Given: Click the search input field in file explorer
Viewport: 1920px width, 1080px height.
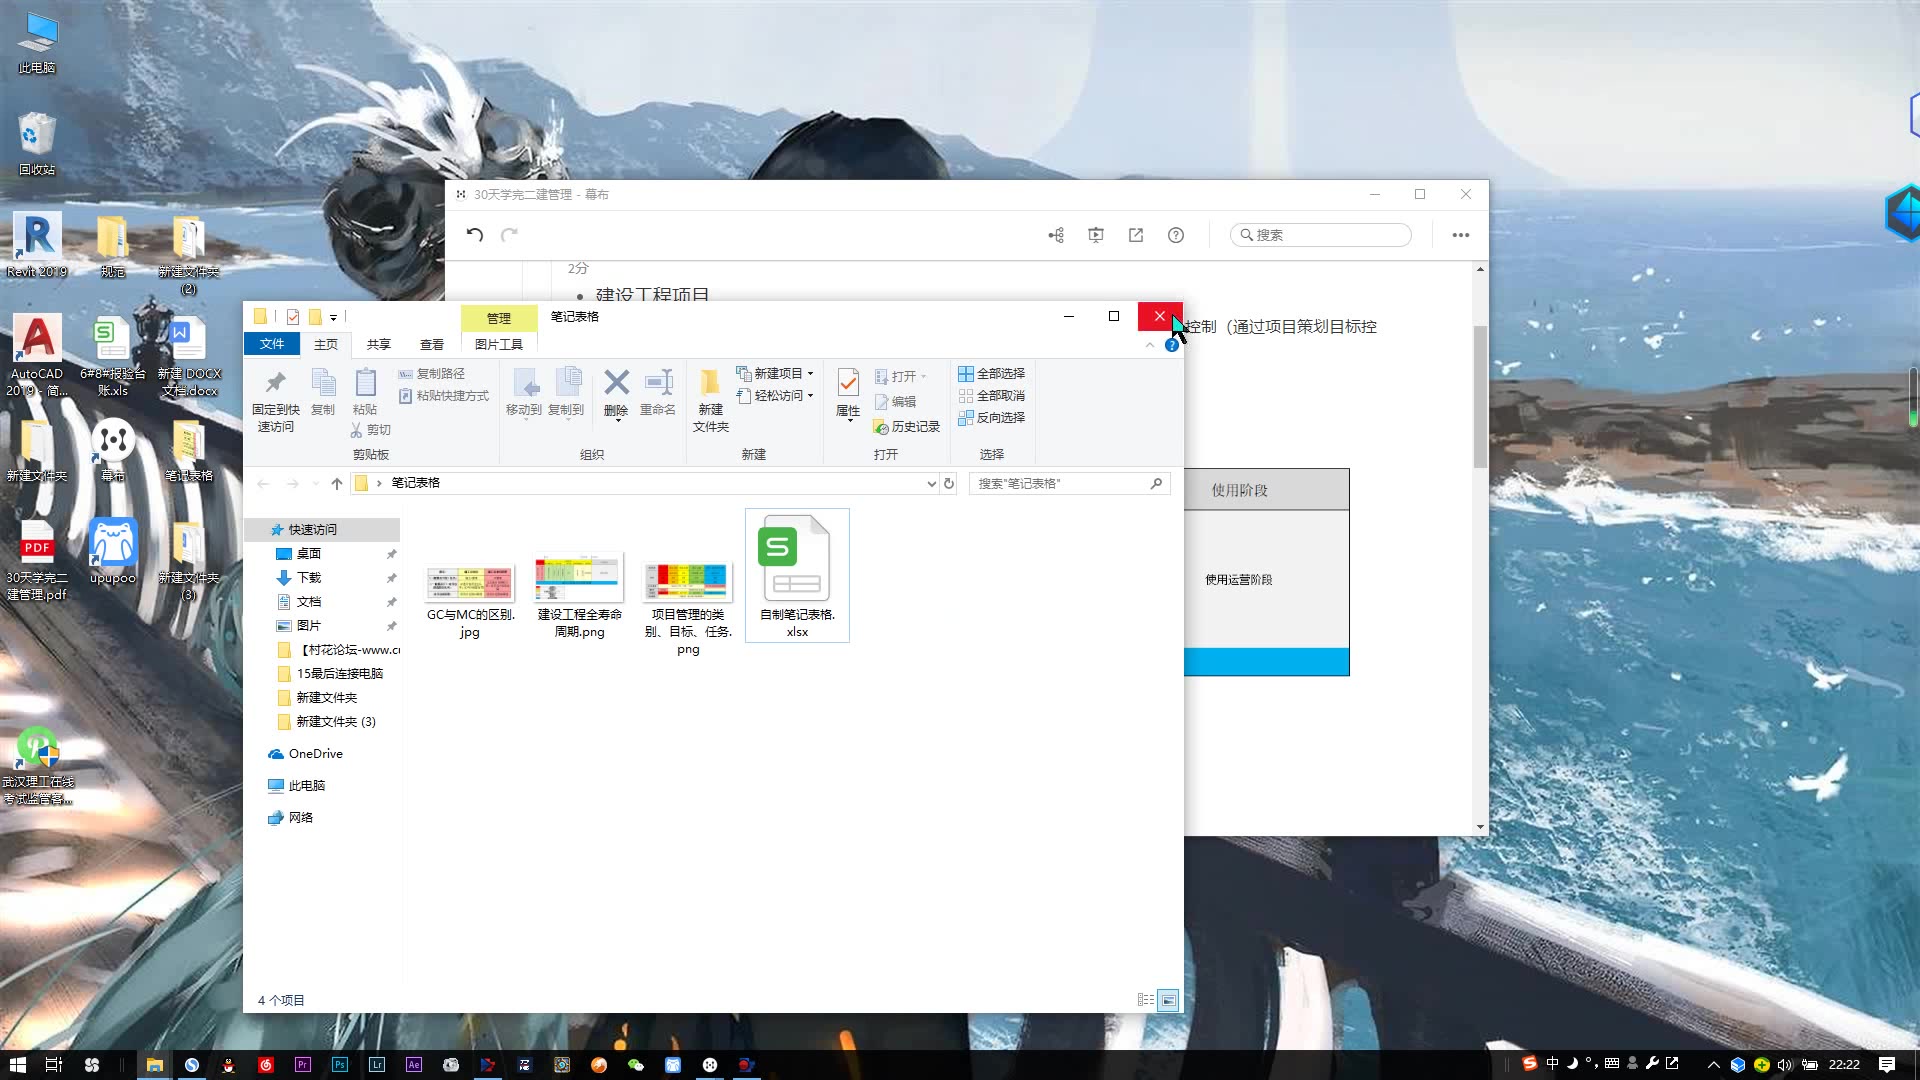Looking at the screenshot, I should [1062, 483].
